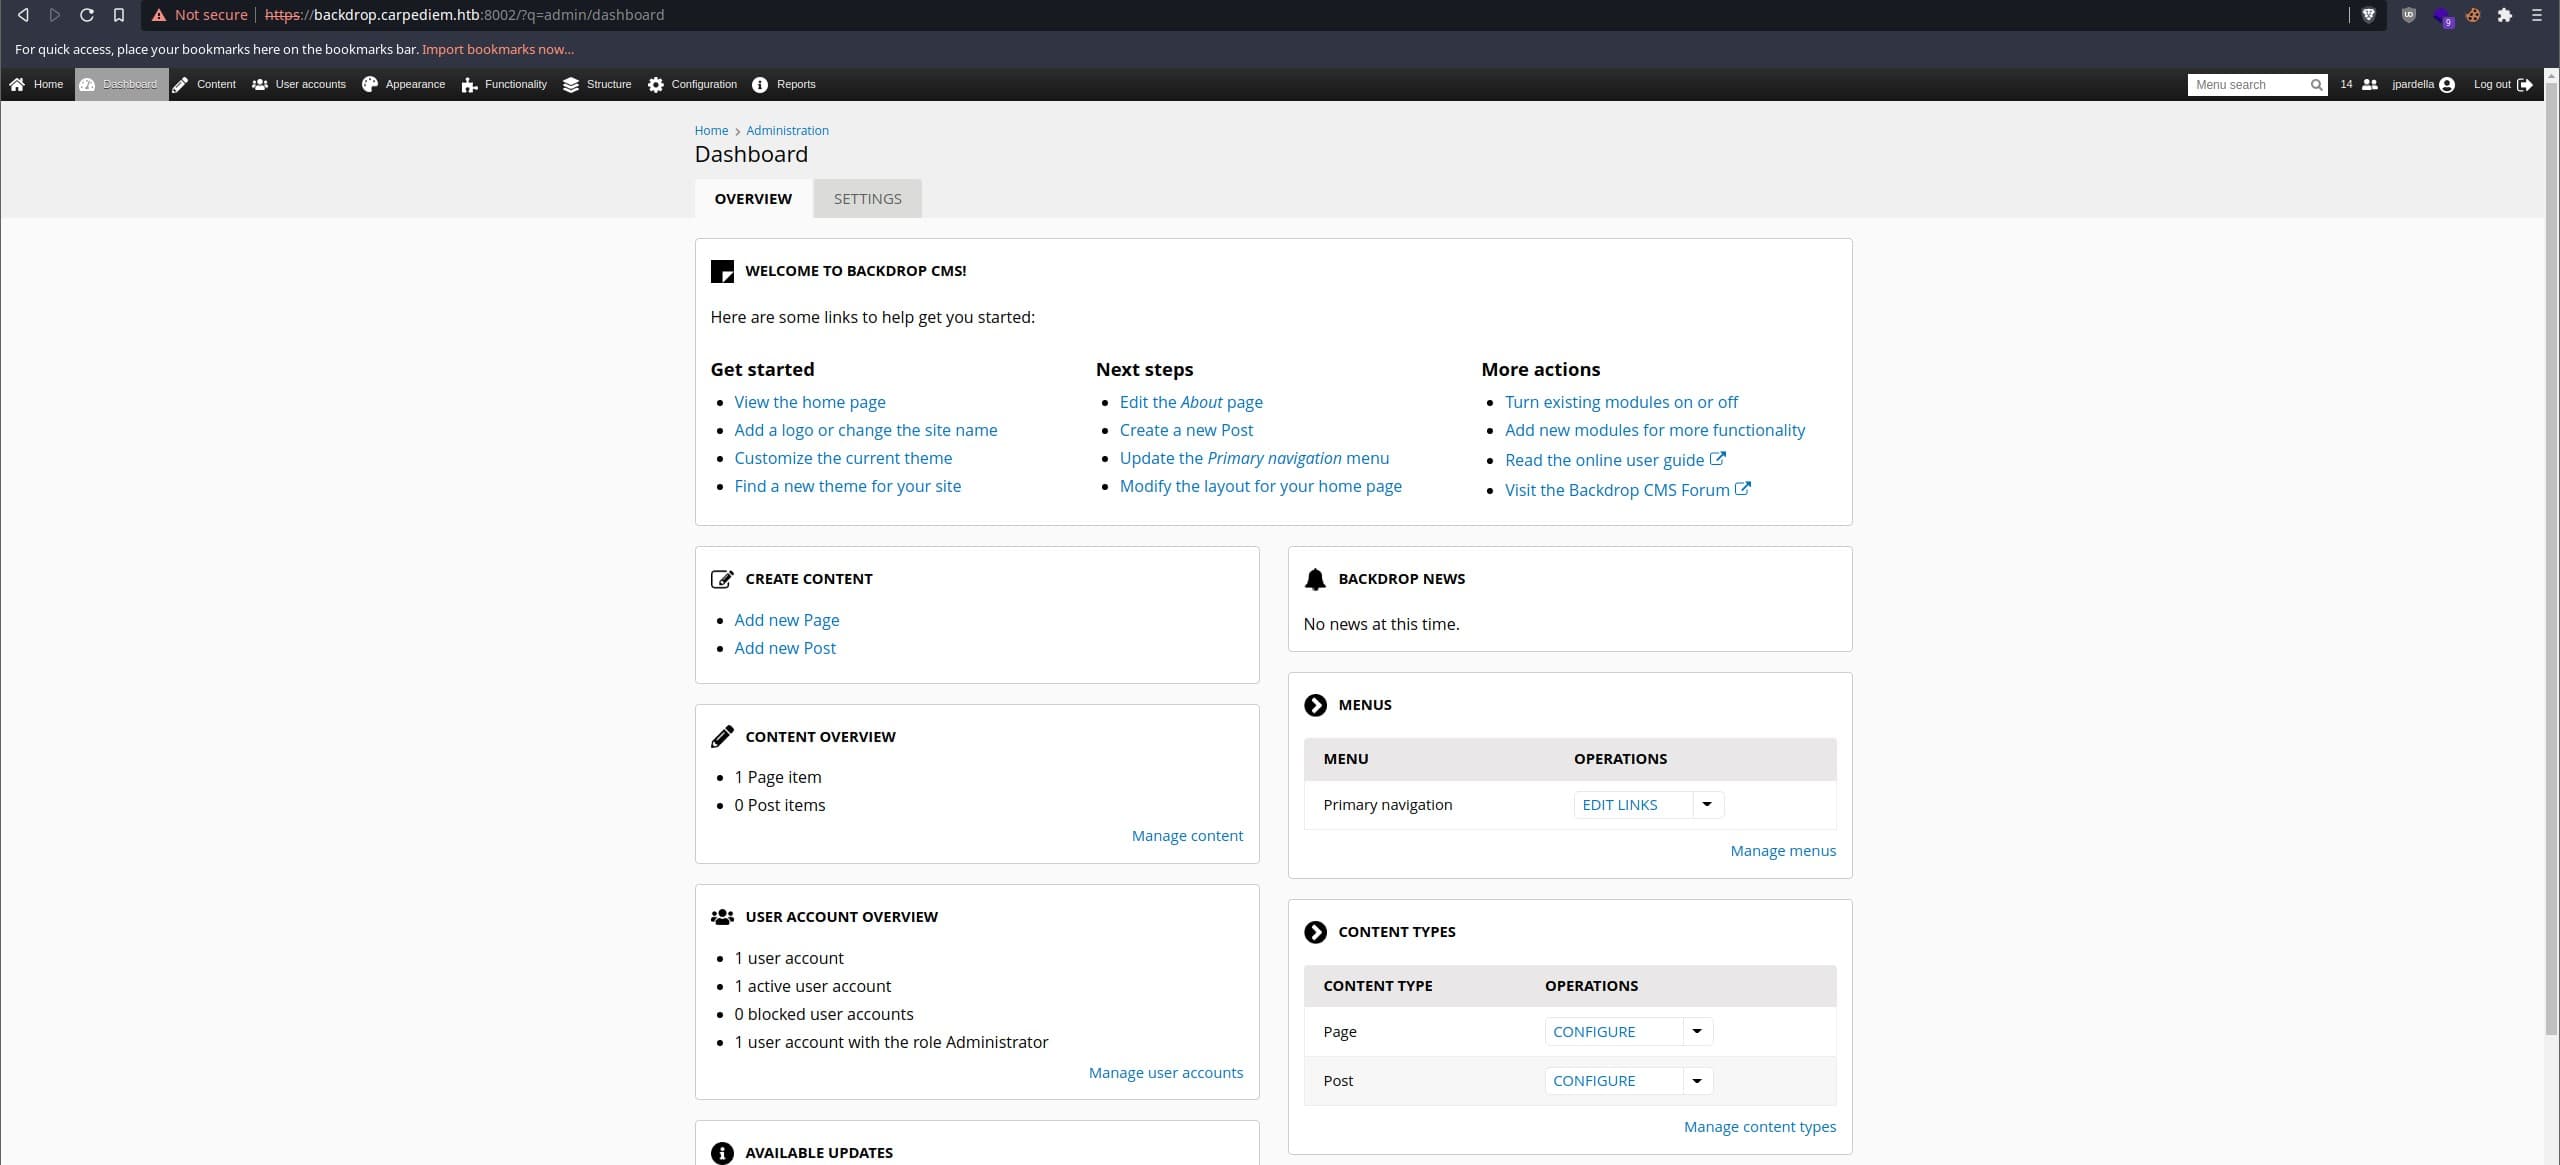This screenshot has height=1165, width=2560.
Task: Click the Create Content edit icon
Action: (722, 579)
